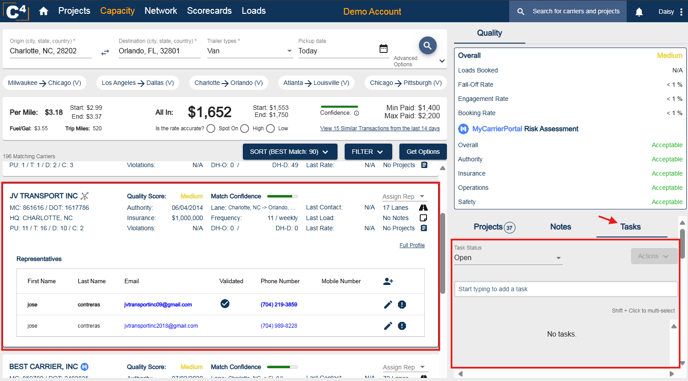Go to home via house icon
This screenshot has height=381, width=688.
pyautogui.click(x=43, y=11)
